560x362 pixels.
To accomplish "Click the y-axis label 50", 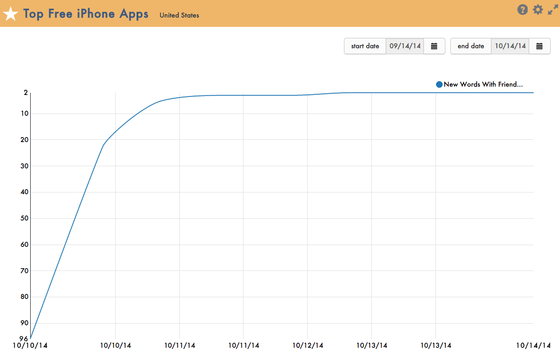I will pos(24,218).
